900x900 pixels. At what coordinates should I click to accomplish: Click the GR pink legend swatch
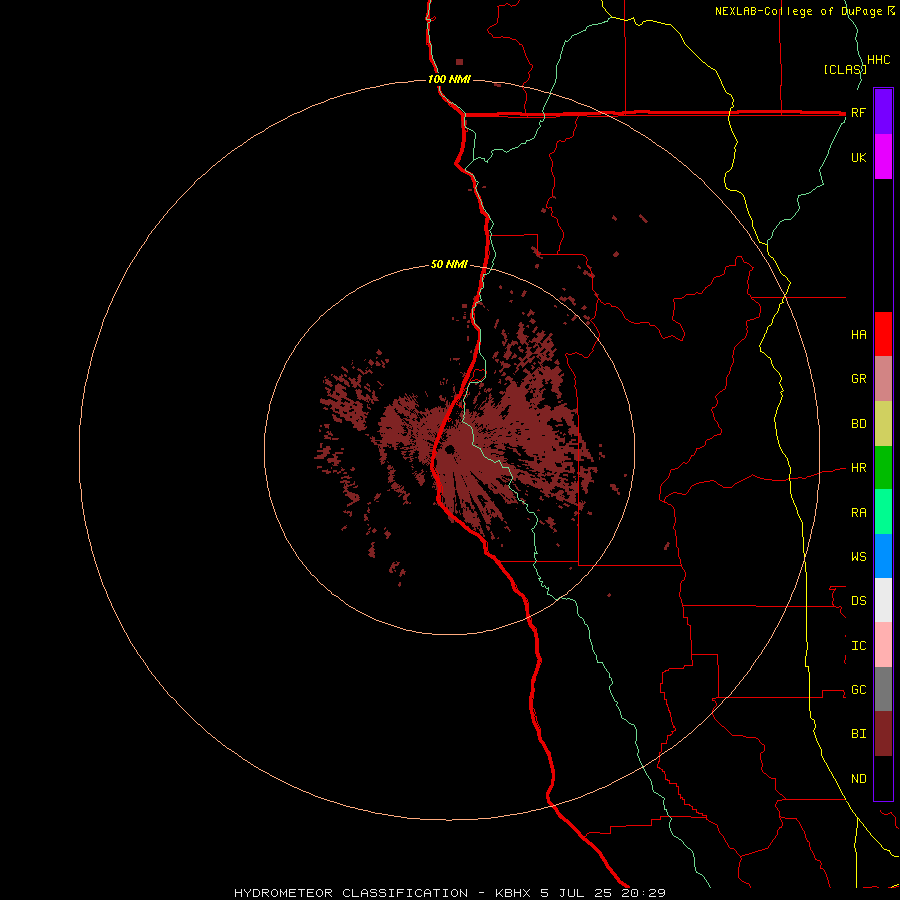click(883, 379)
